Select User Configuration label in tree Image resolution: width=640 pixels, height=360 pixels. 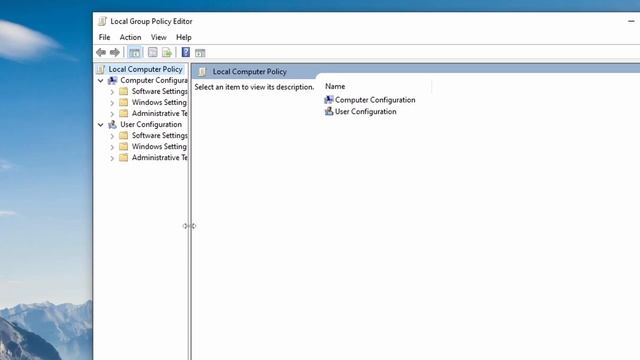pos(151,124)
